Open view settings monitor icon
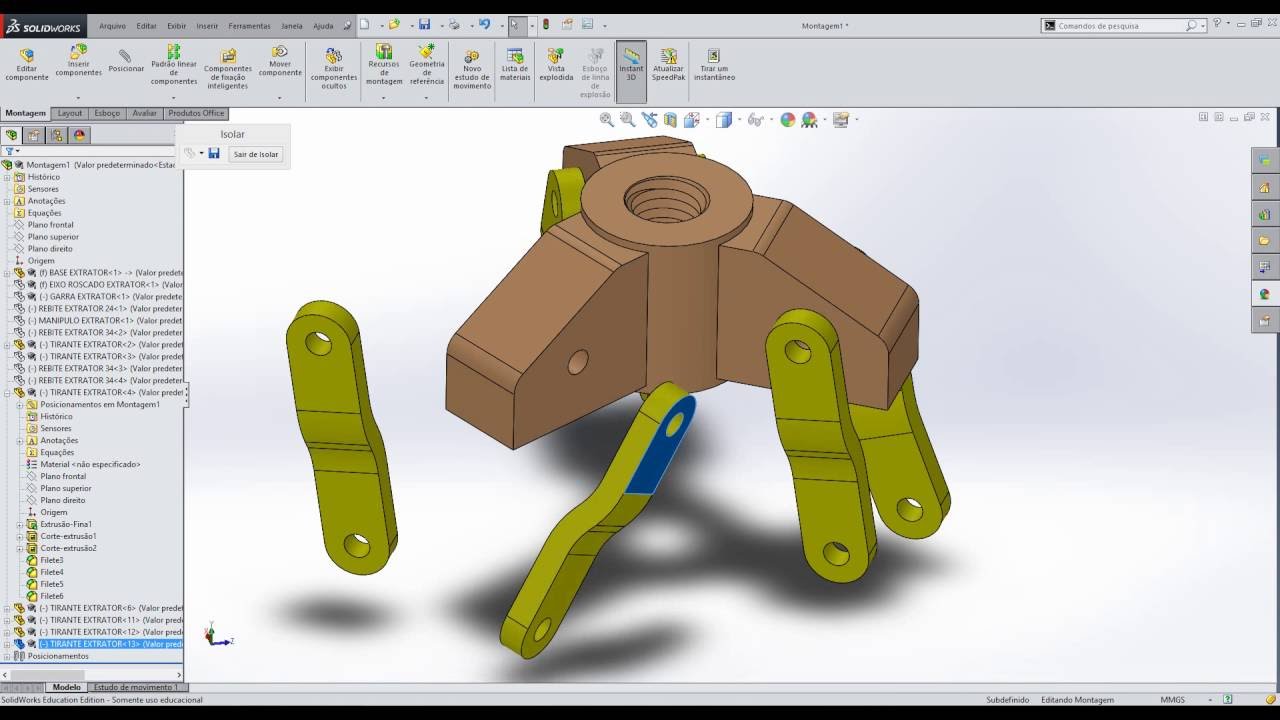 coord(841,120)
